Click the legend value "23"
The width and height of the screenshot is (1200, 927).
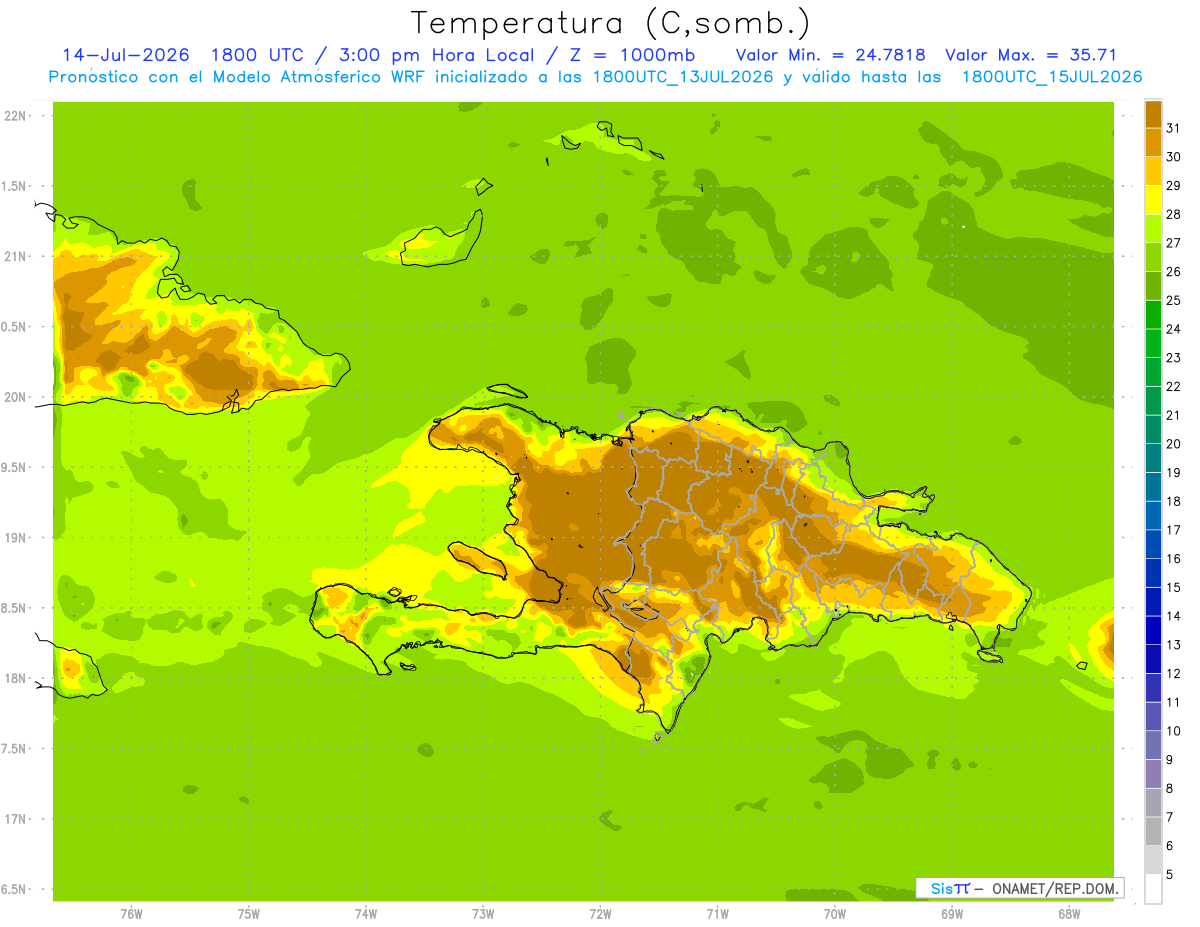tap(1174, 357)
